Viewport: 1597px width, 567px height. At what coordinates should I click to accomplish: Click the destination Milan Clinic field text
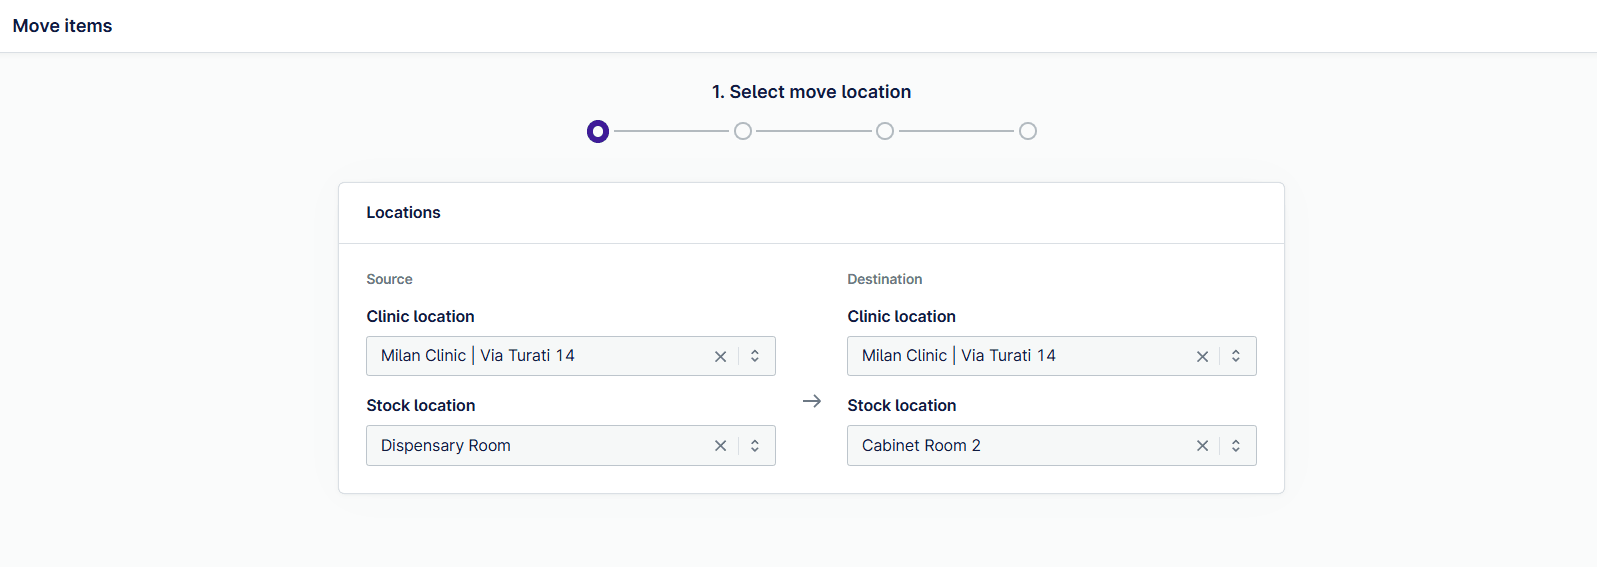click(959, 356)
